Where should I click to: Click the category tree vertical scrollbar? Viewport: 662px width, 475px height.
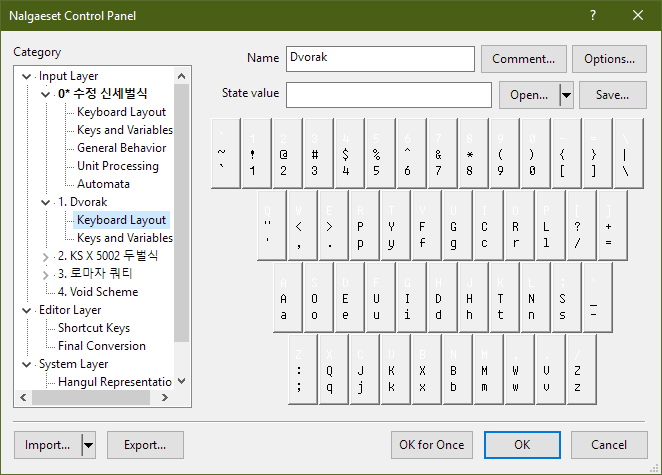point(182,200)
